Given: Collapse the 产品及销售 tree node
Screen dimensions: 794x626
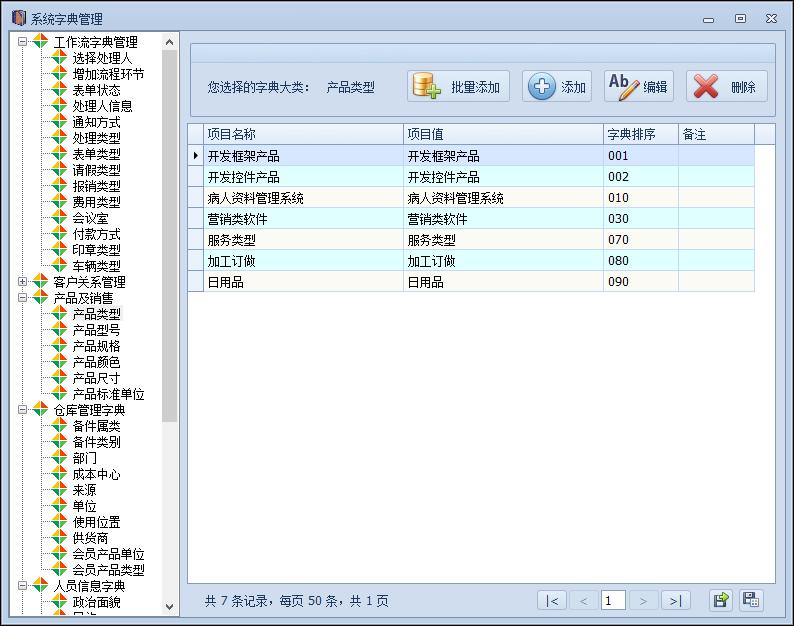Looking at the screenshot, I should (x=22, y=298).
